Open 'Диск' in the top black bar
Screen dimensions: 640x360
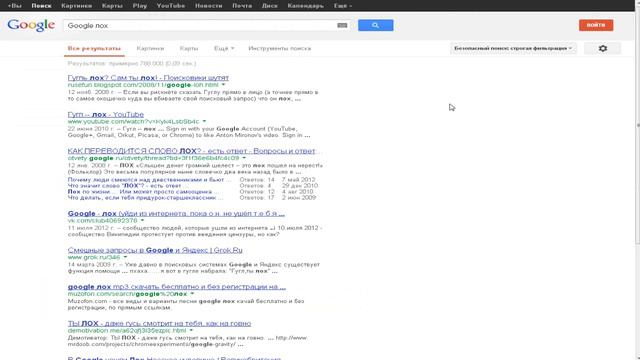point(269,6)
